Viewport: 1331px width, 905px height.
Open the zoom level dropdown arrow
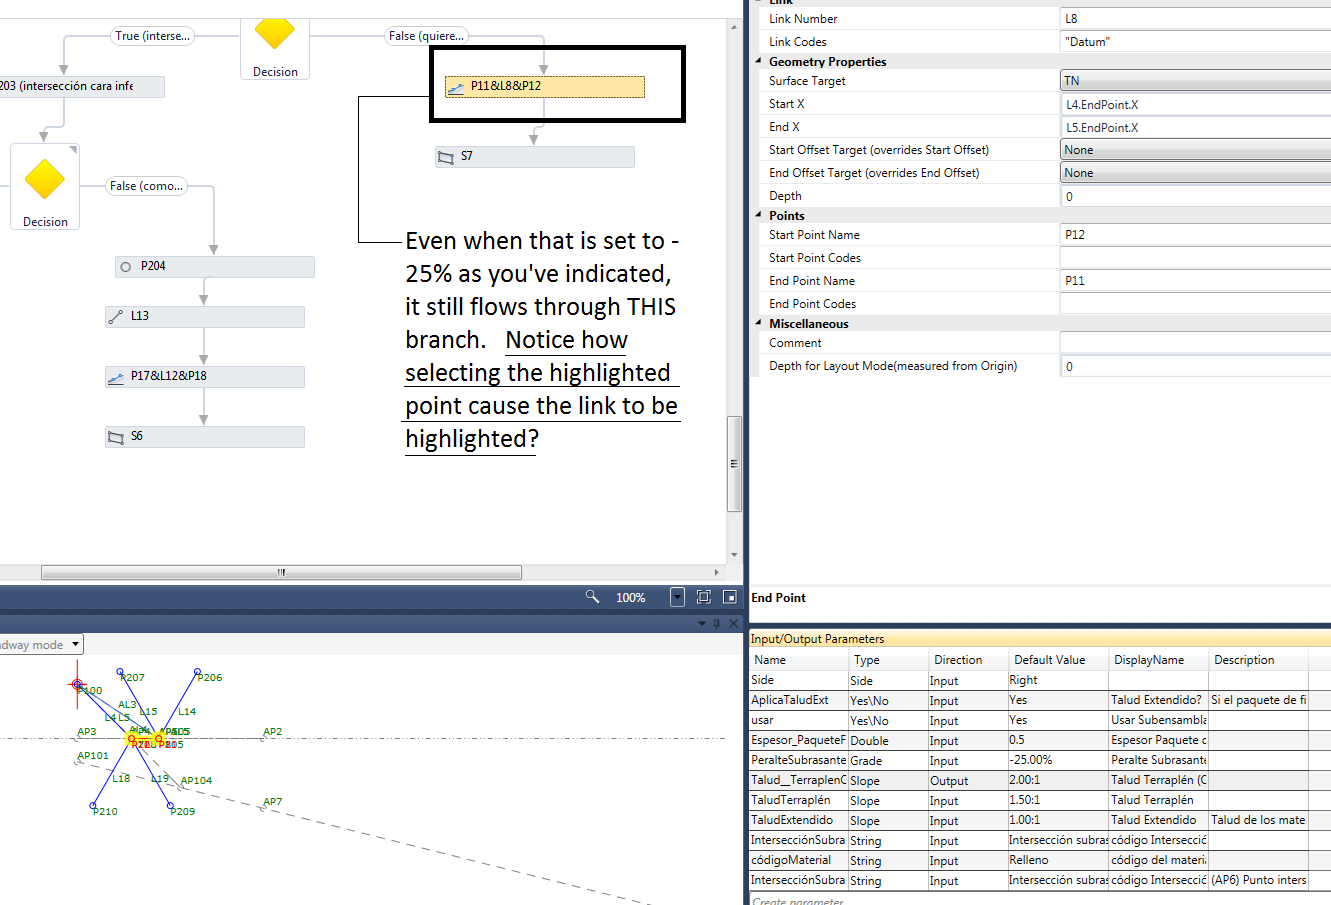(x=678, y=597)
